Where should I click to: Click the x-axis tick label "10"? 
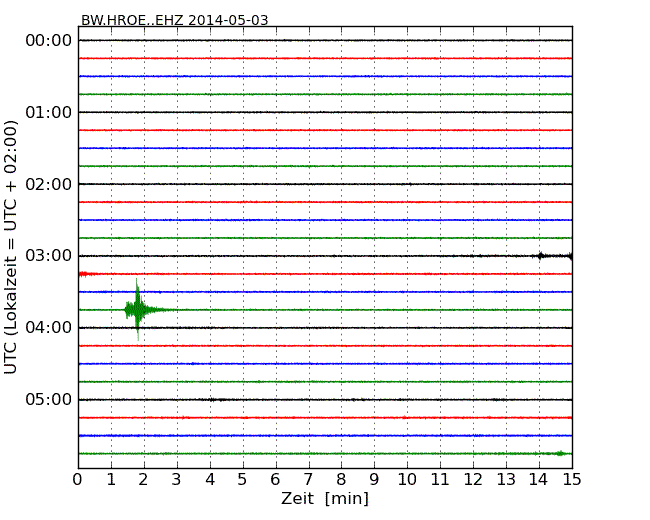coord(407,480)
